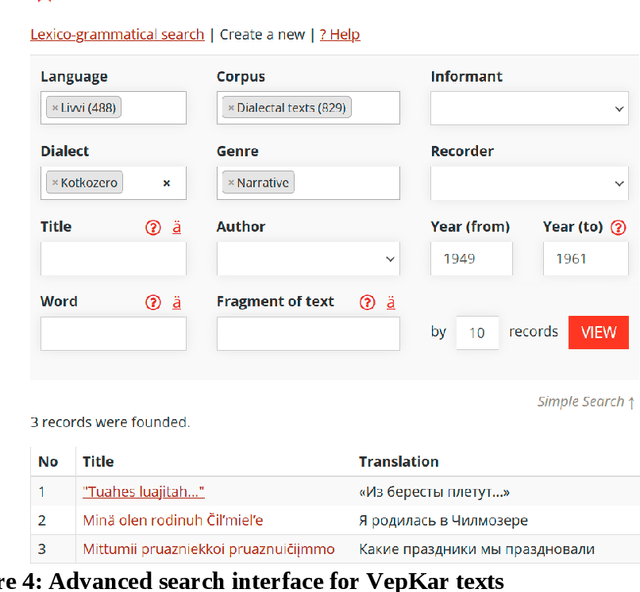Open the Lexico-grammatical search link

point(117,34)
